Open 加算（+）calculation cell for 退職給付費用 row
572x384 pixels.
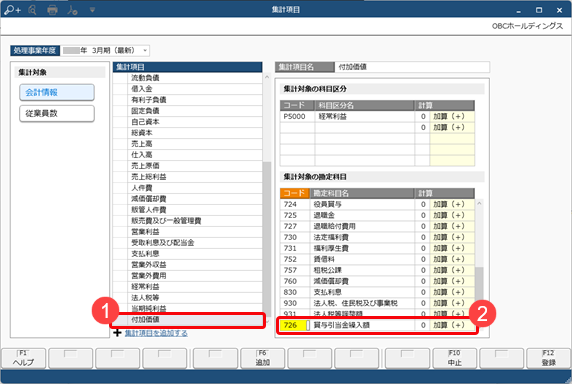coord(452,226)
